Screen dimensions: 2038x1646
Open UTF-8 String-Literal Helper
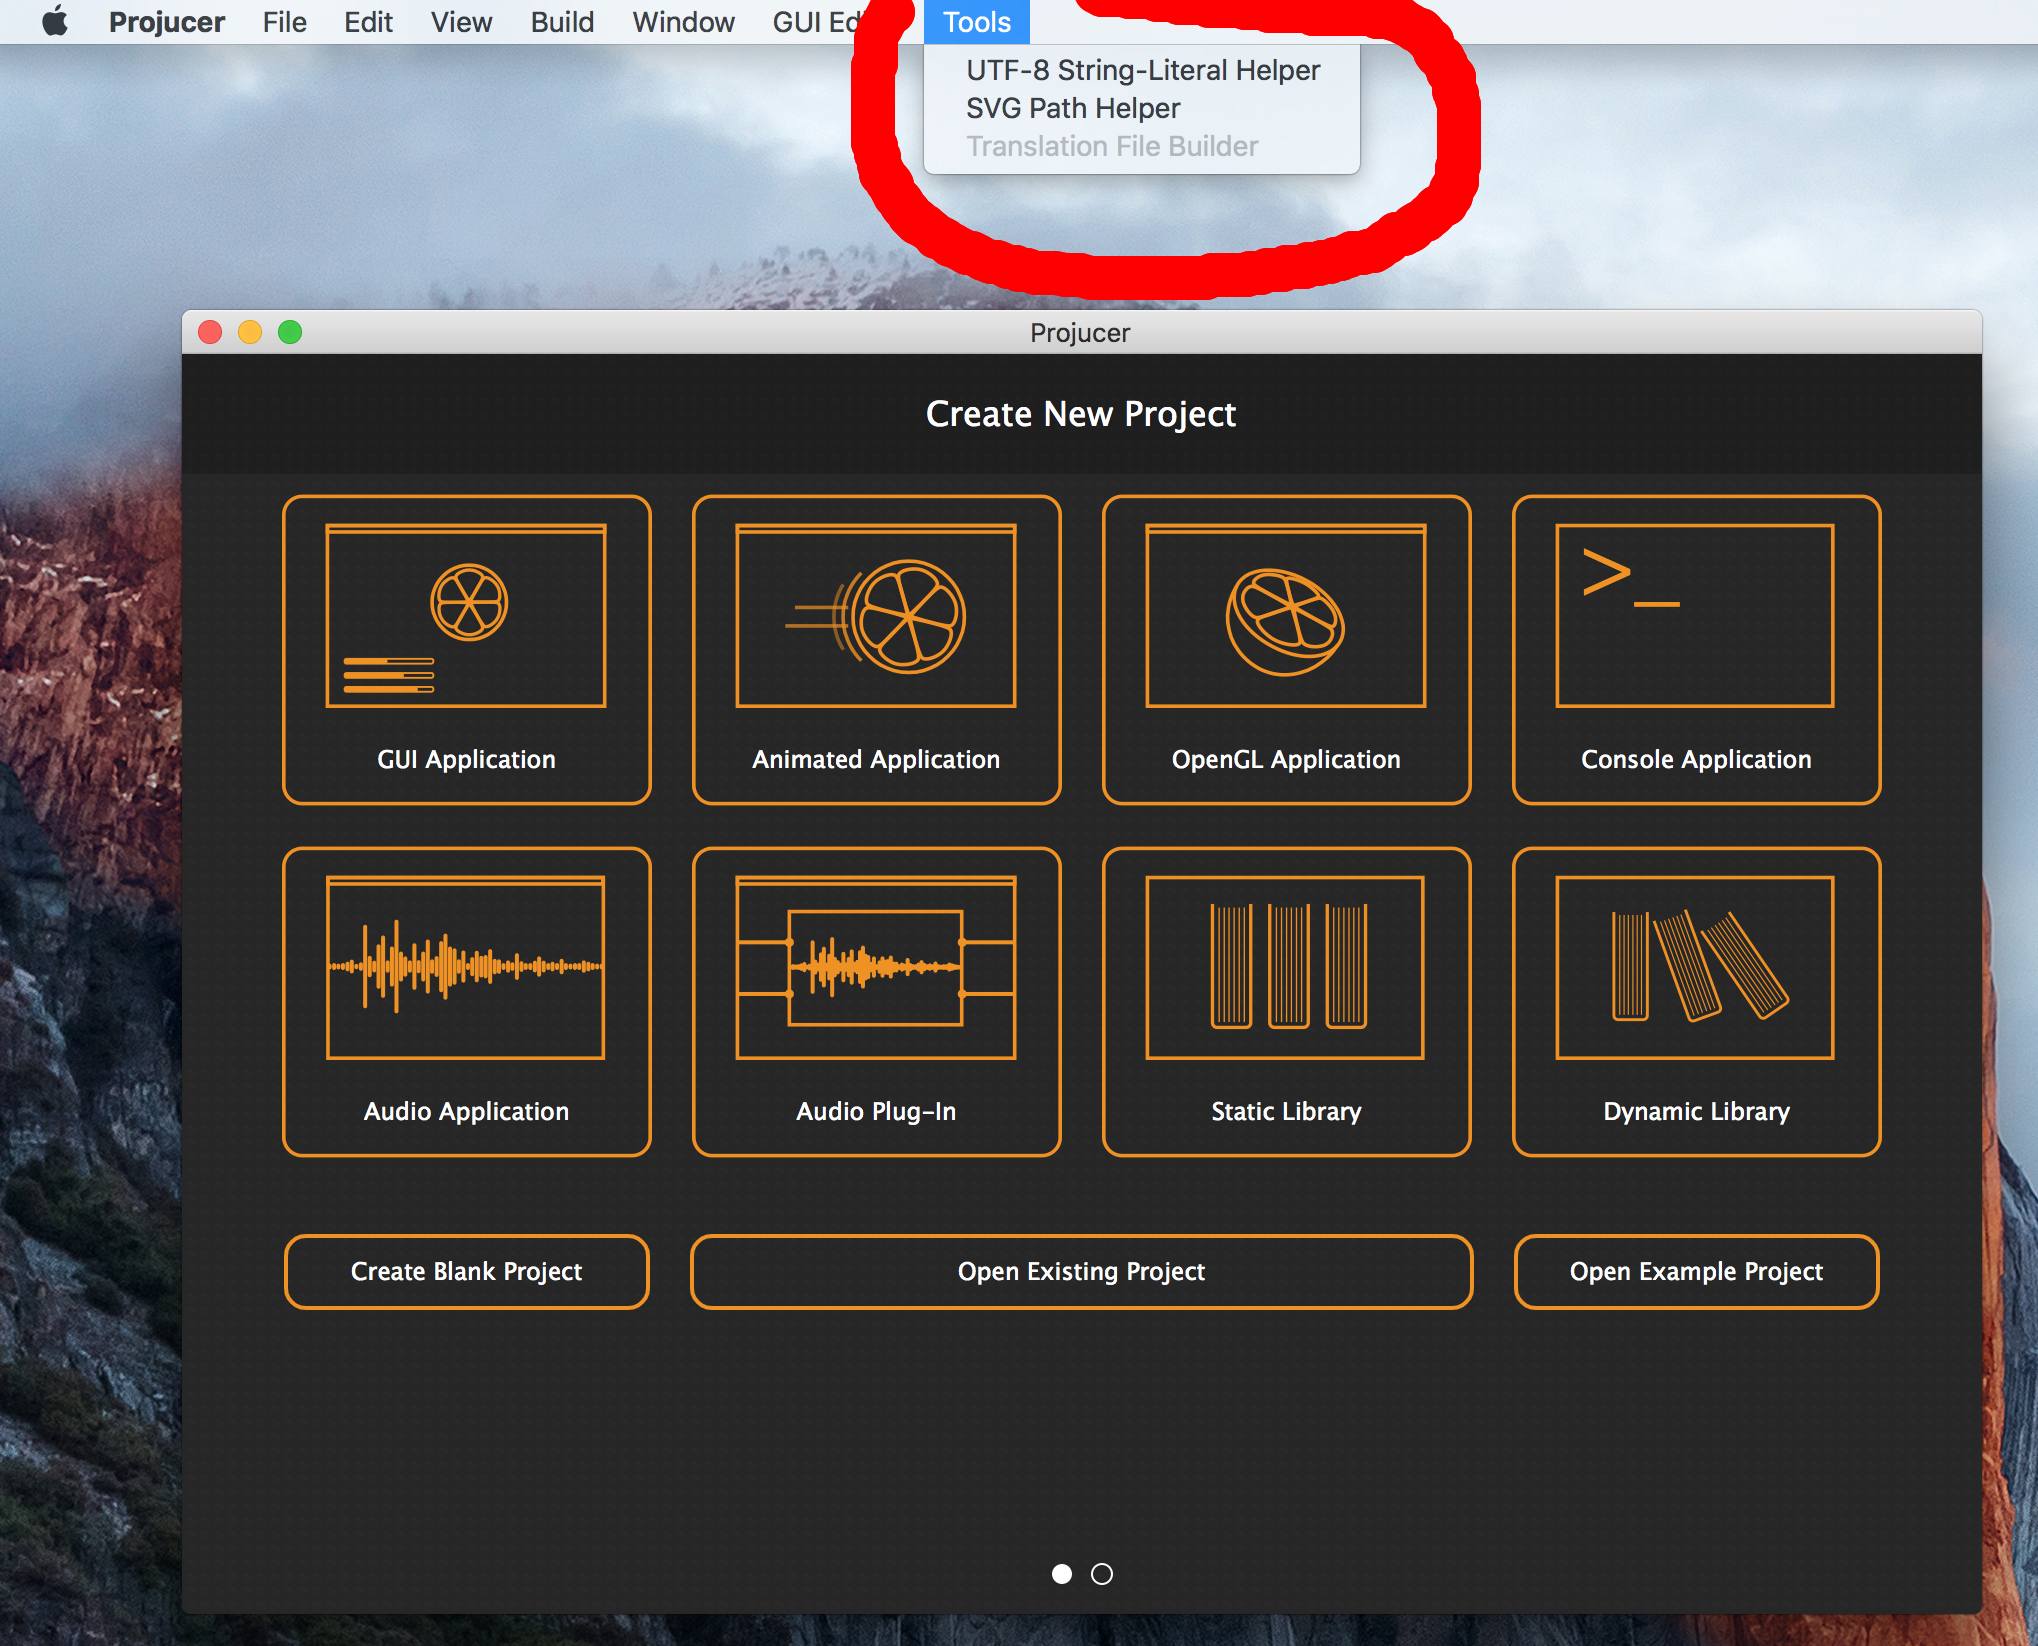coord(1142,70)
